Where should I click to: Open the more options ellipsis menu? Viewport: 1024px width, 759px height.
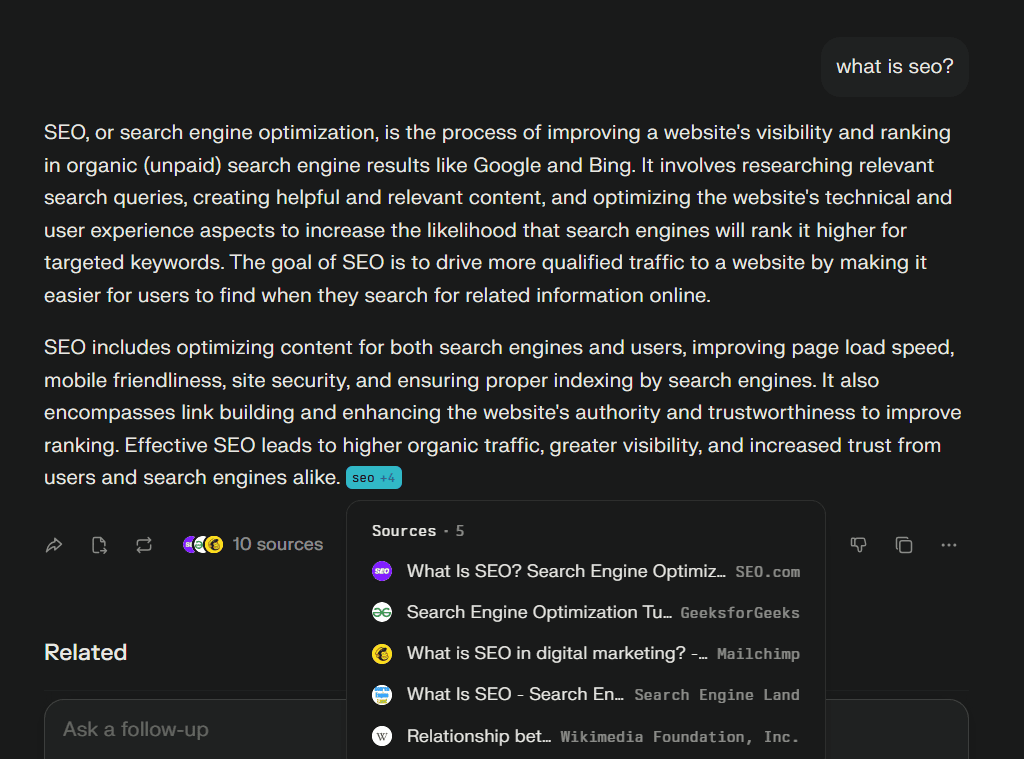point(948,545)
